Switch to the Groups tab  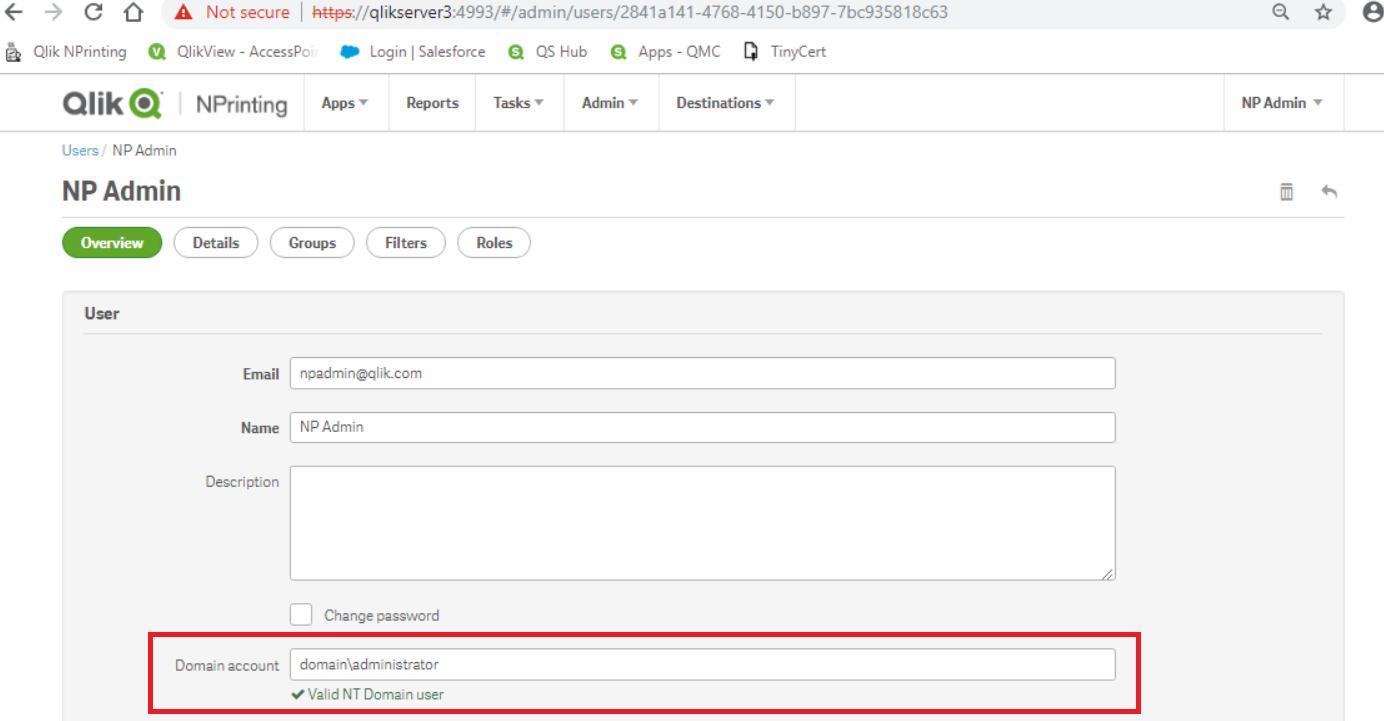312,243
